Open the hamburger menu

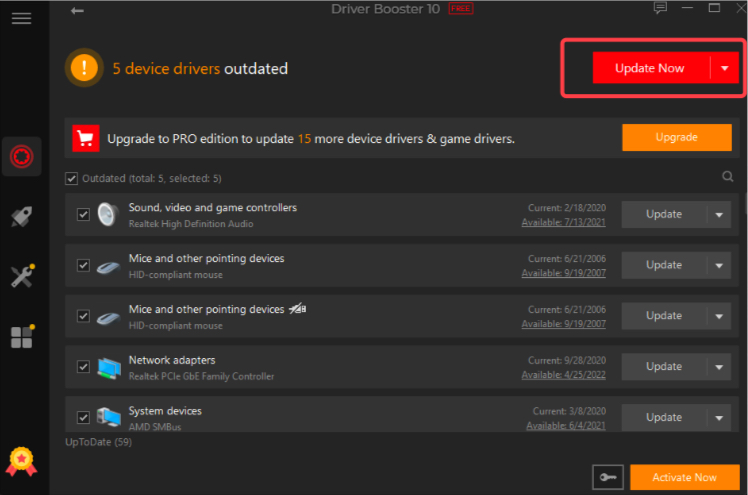(21, 18)
